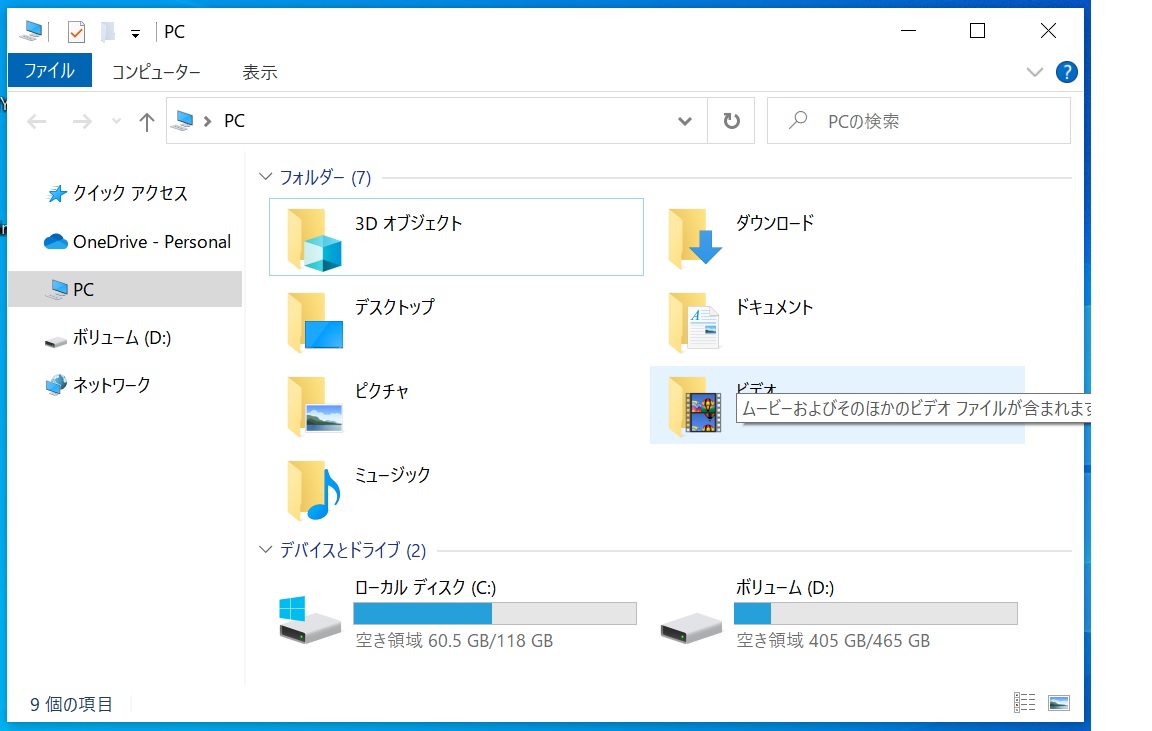The image size is (1152, 731).
Task: Click the 空き領域 405 GB/465 GB text
Action: [833, 641]
